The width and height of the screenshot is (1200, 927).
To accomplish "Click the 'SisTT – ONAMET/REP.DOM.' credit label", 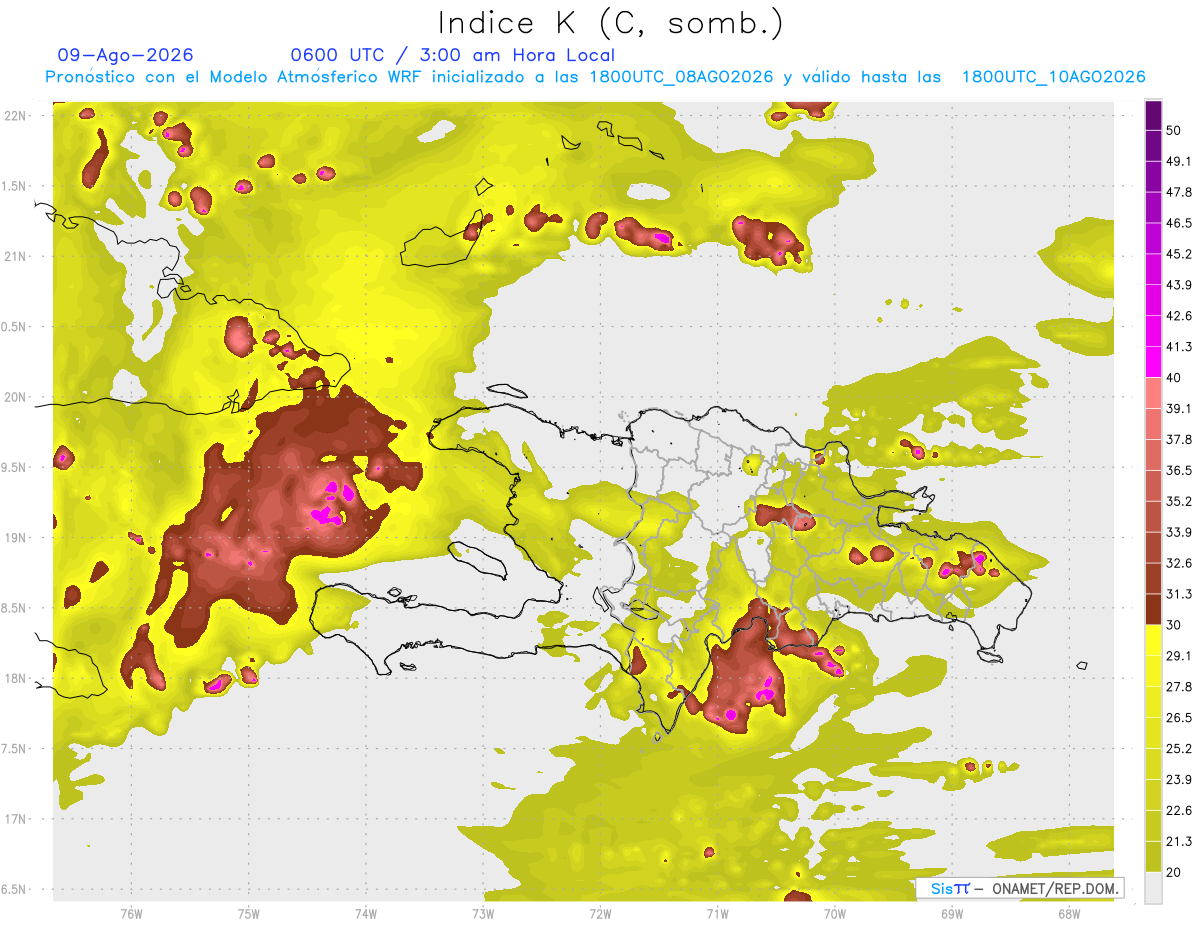I will (1020, 888).
